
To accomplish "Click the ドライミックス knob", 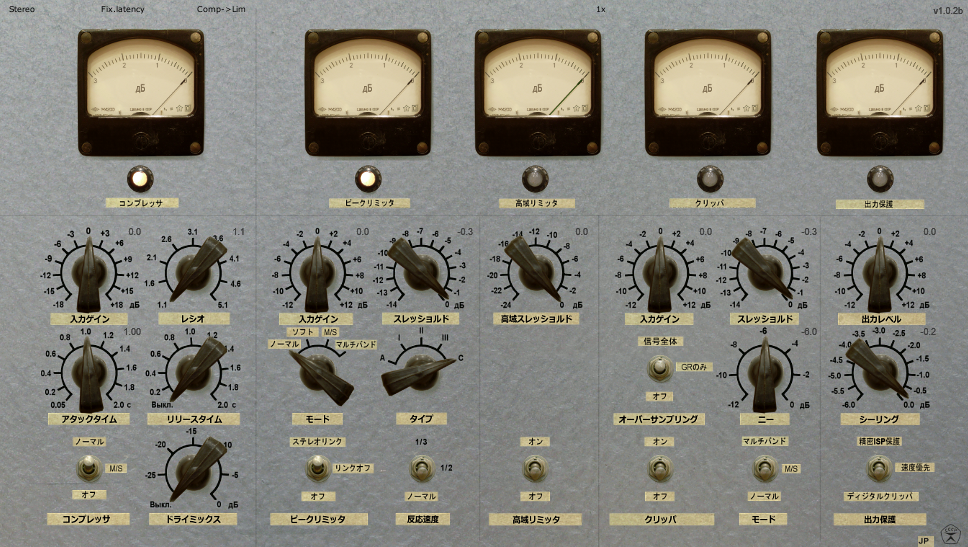I will coord(193,472).
